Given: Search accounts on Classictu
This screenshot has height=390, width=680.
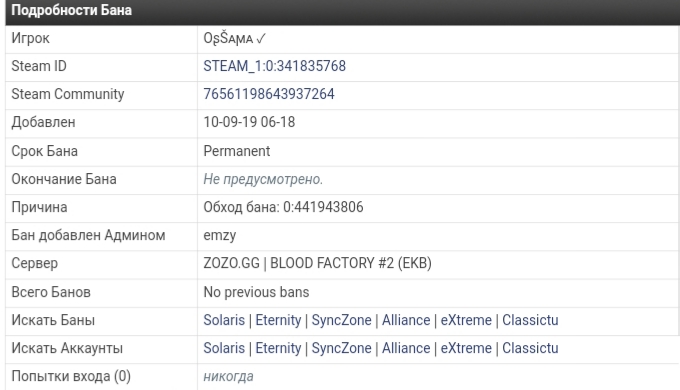Looking at the screenshot, I should (530, 348).
